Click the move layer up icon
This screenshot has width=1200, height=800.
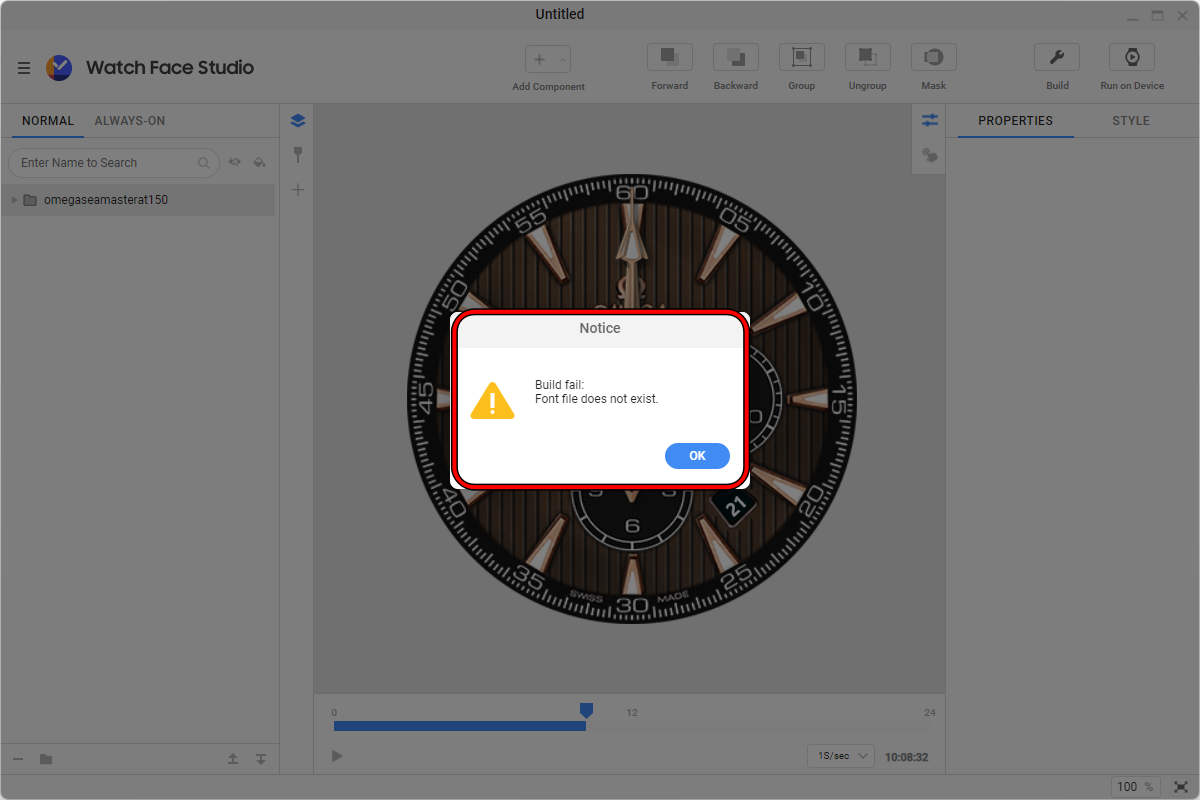coord(233,759)
